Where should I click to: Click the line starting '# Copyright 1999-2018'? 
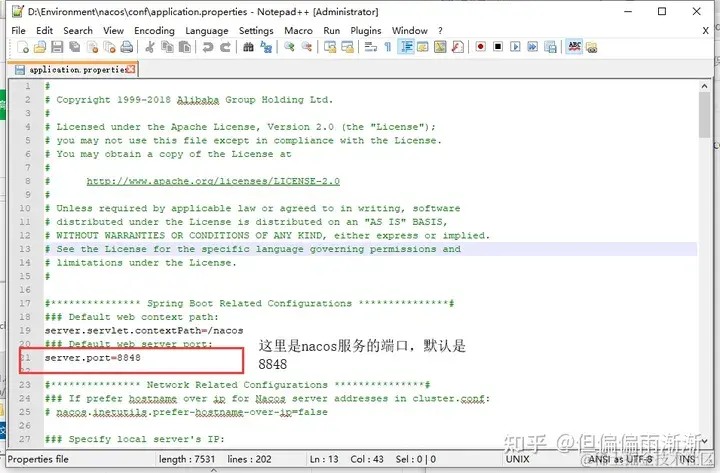tap(189, 100)
